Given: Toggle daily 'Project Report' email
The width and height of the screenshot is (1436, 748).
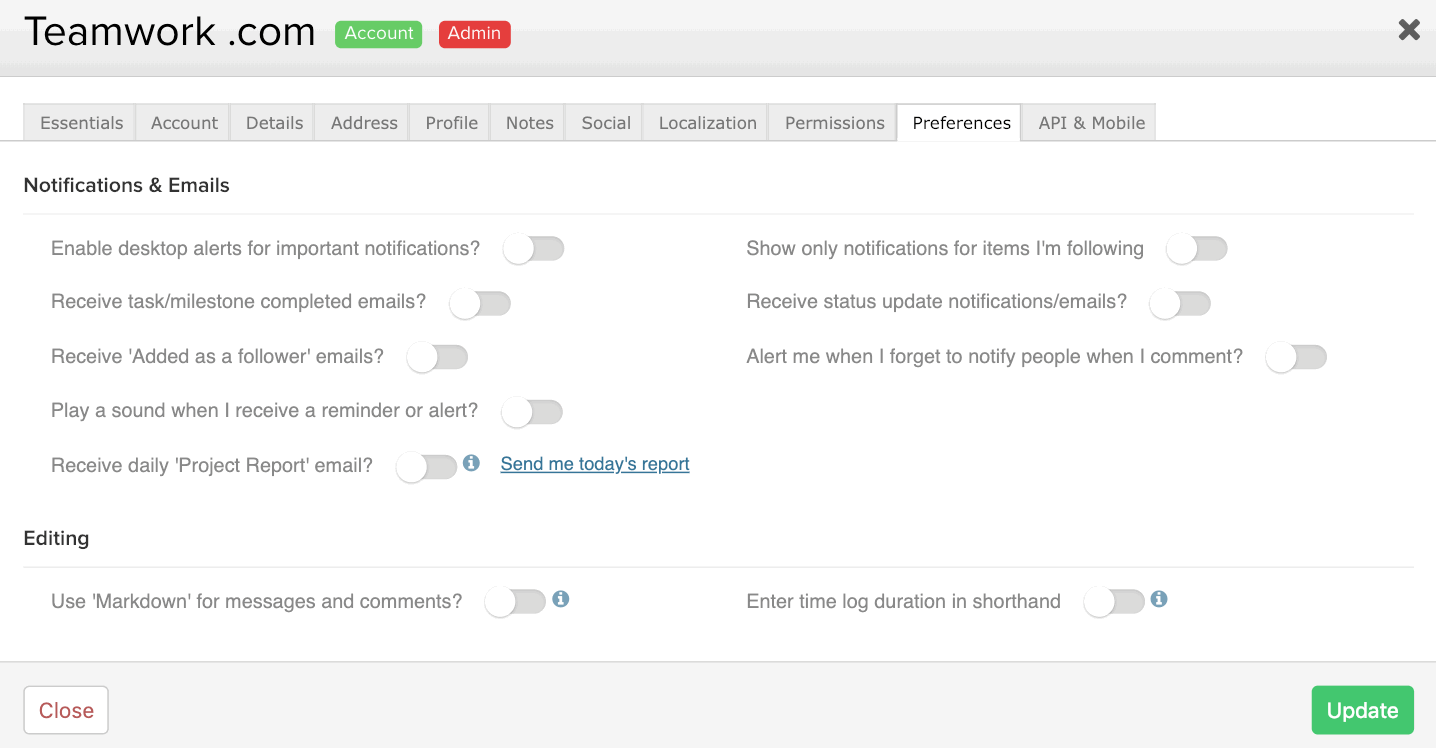Looking at the screenshot, I should click(427, 466).
